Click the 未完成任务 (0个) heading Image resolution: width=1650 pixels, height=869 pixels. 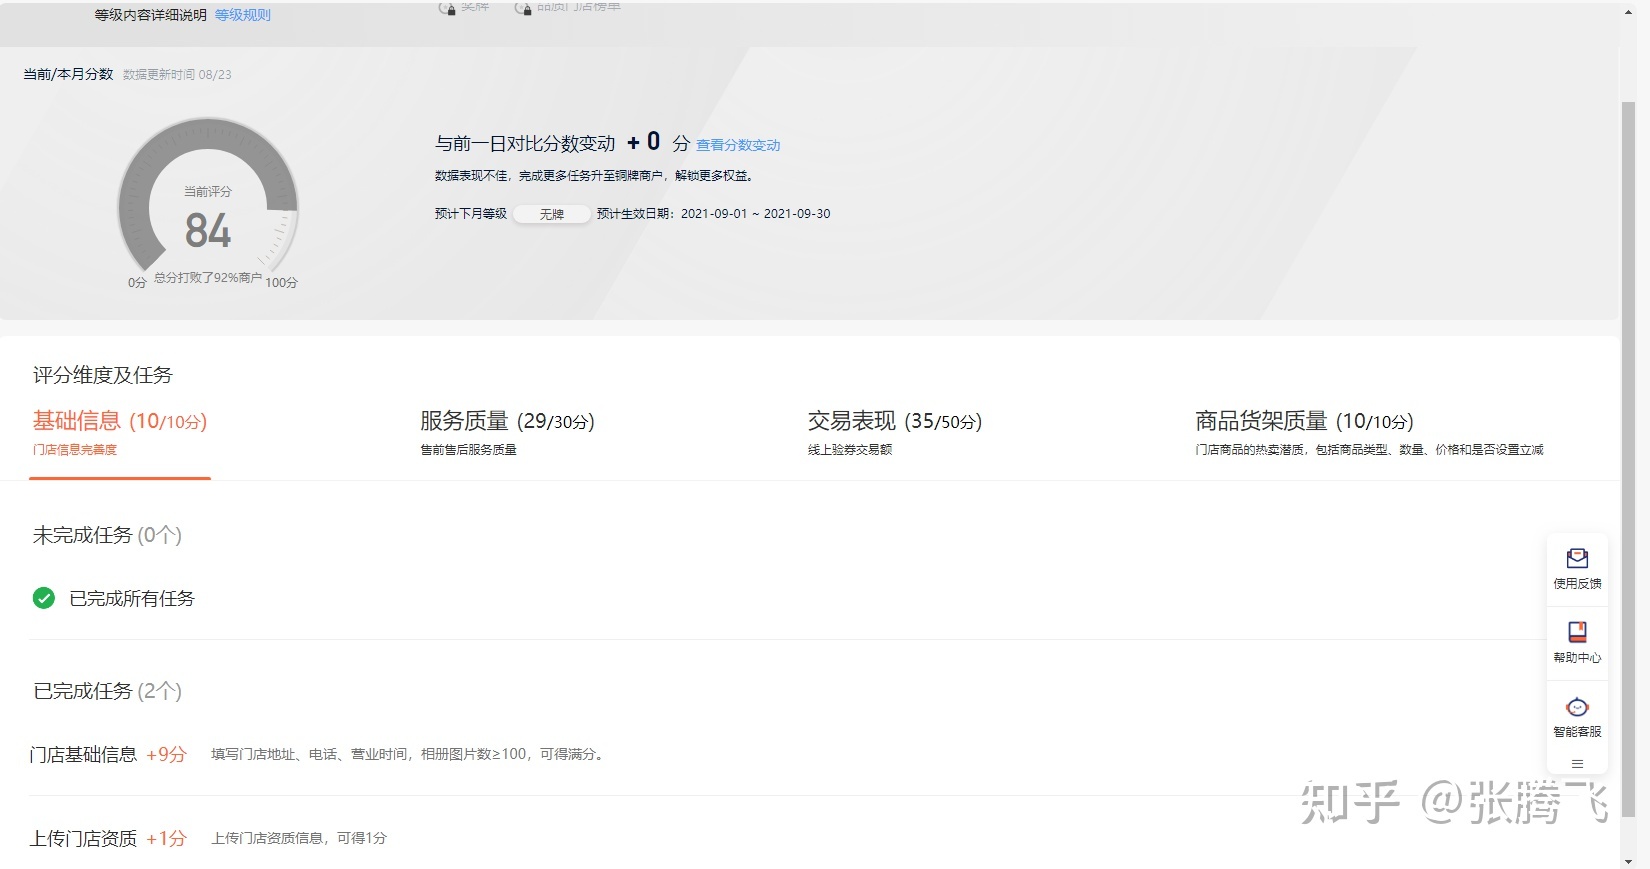[107, 535]
